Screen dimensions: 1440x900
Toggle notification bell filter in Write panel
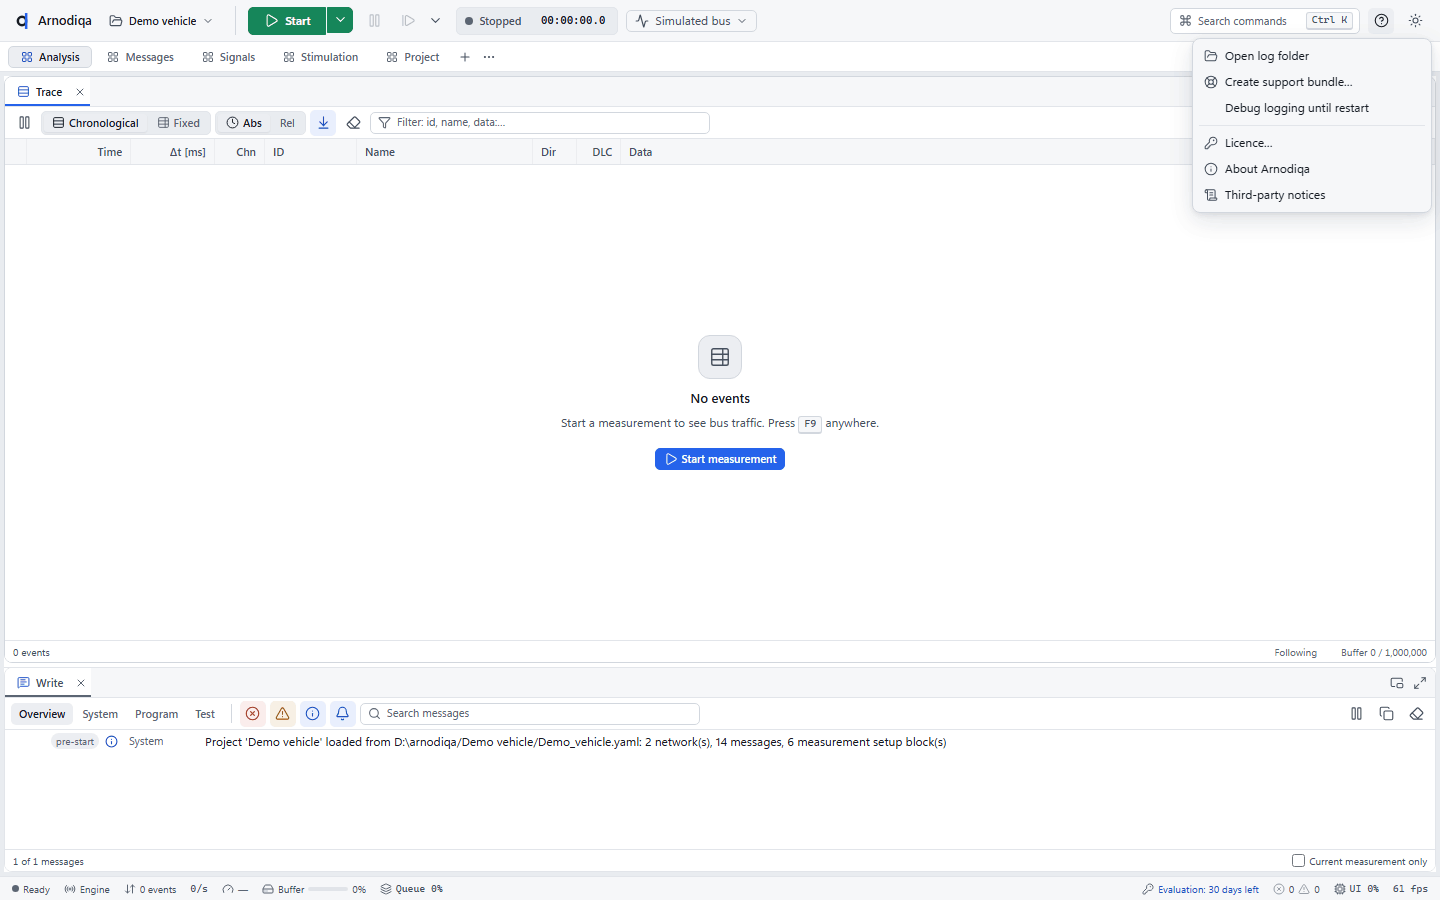click(342, 713)
